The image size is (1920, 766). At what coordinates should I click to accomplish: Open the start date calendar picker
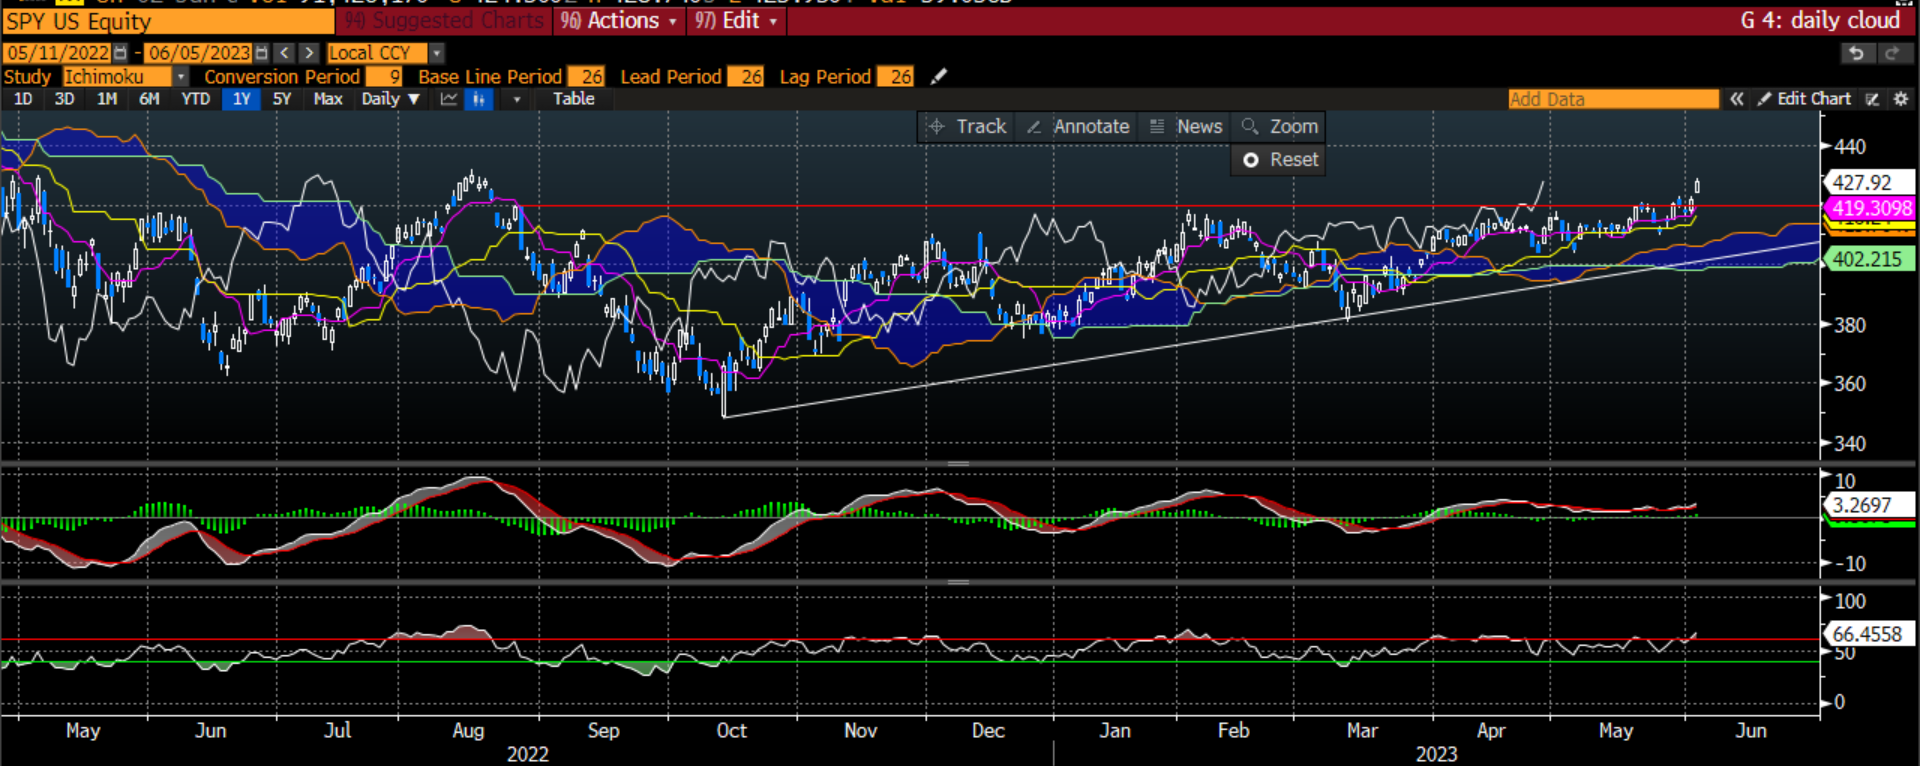click(121, 53)
